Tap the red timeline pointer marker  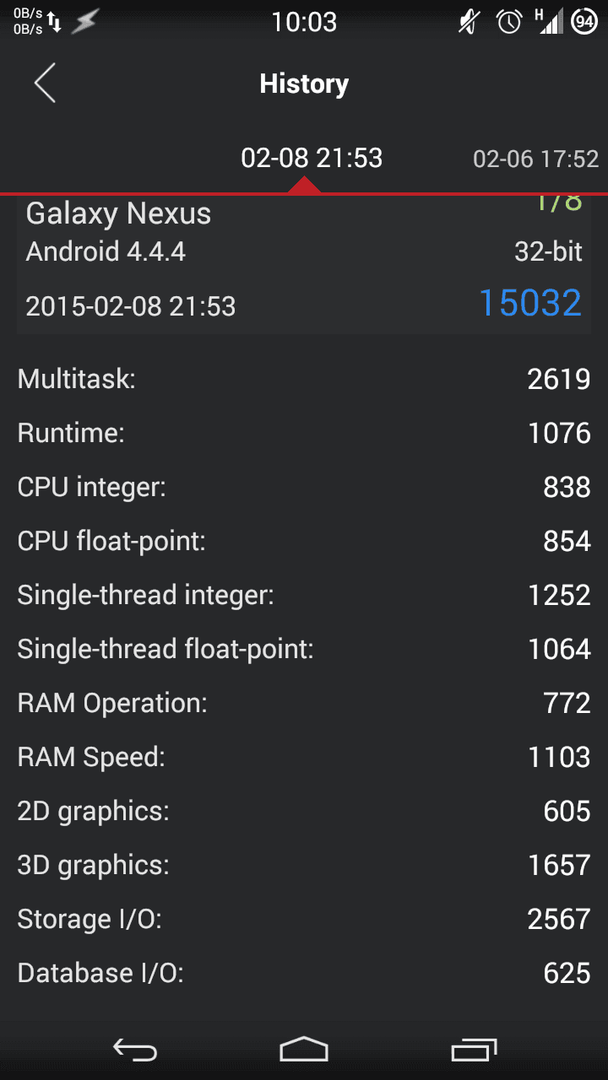tap(304, 186)
